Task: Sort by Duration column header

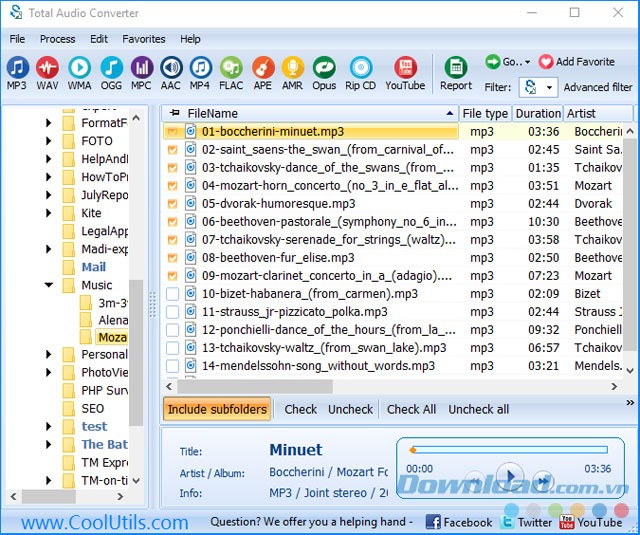Action: [538, 113]
